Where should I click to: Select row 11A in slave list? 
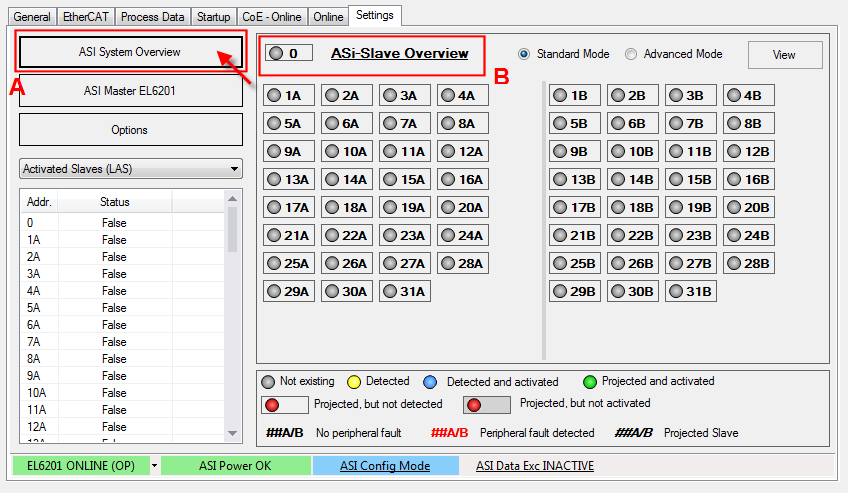(123, 410)
